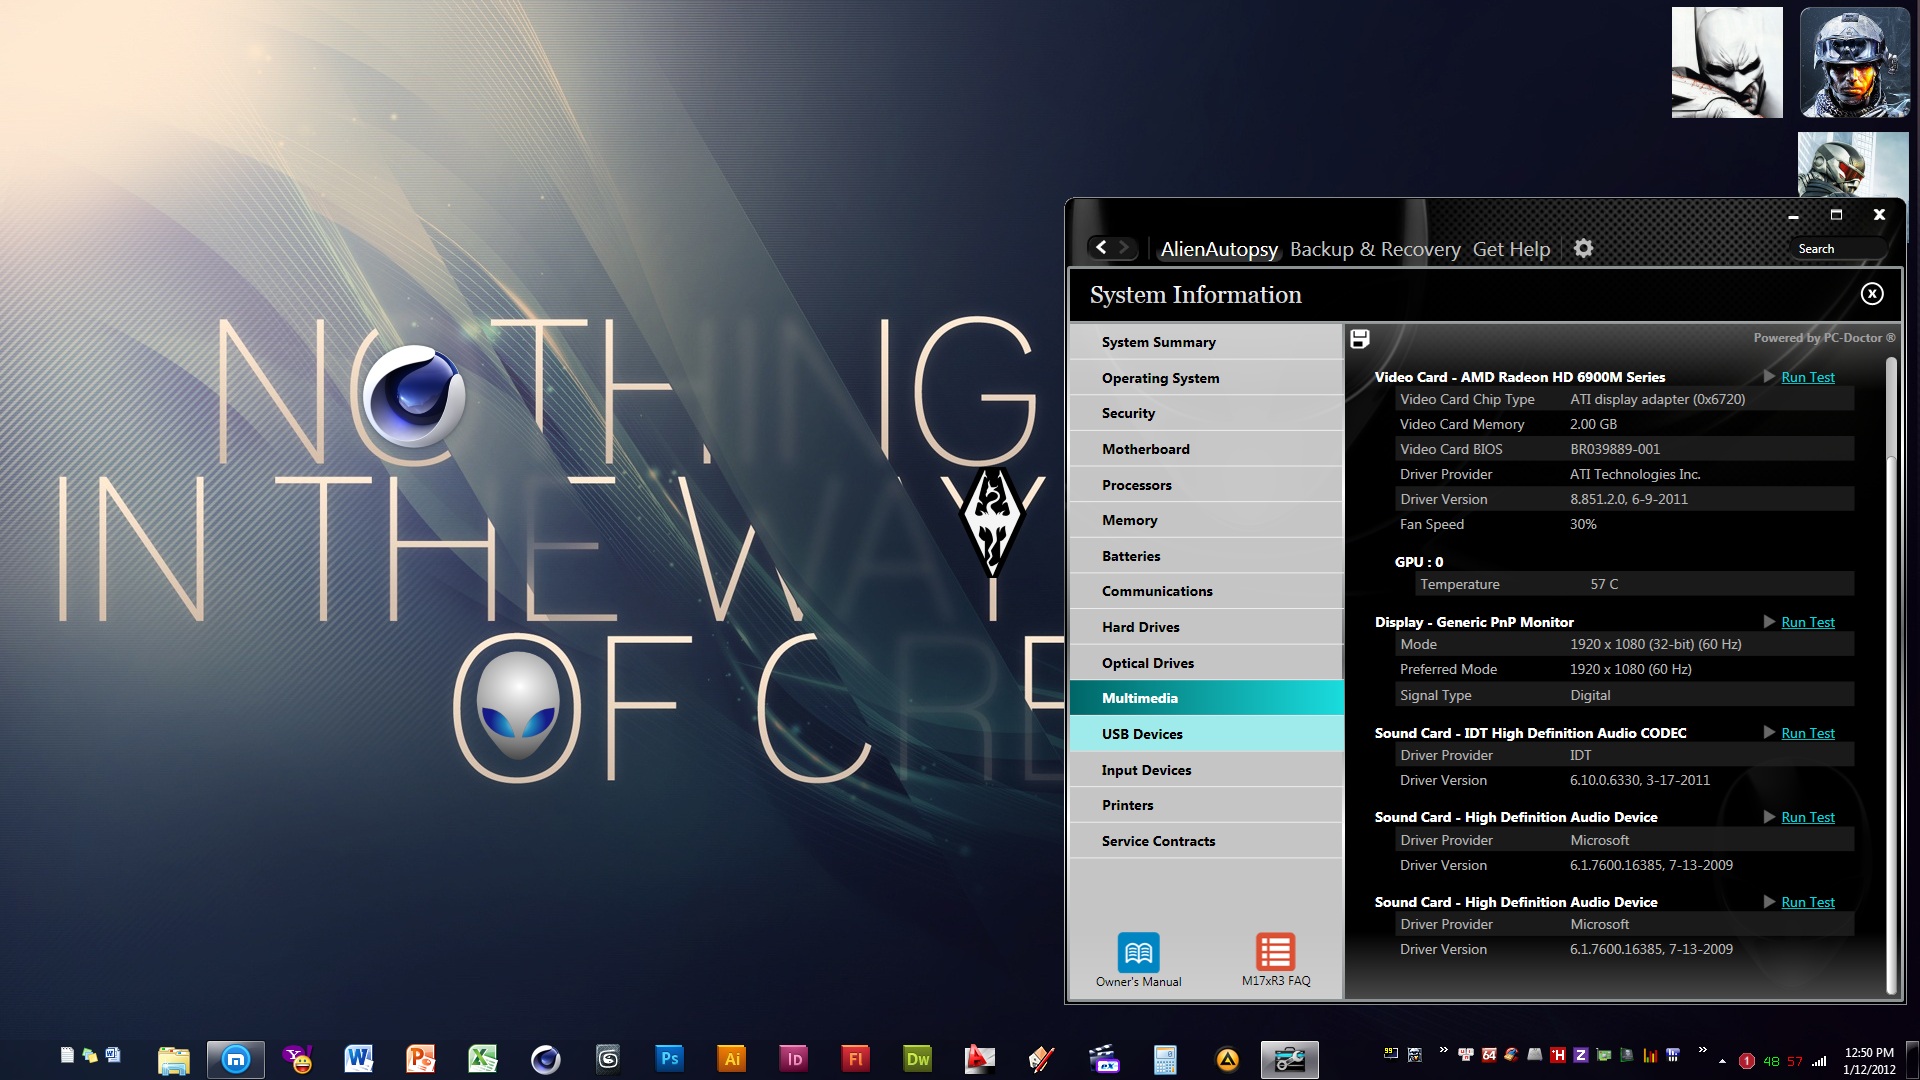Select Service Contracts in the sidebar
Viewport: 1920px width, 1080px height.
click(x=1206, y=841)
